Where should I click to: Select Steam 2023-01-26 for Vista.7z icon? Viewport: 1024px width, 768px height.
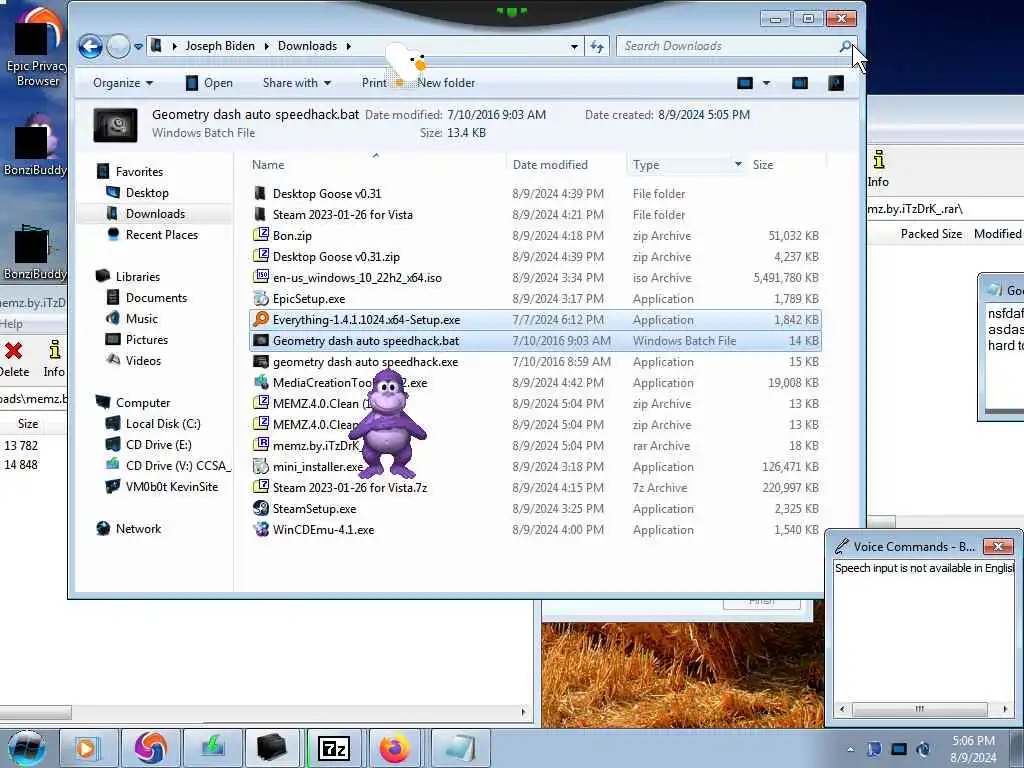(x=261, y=487)
